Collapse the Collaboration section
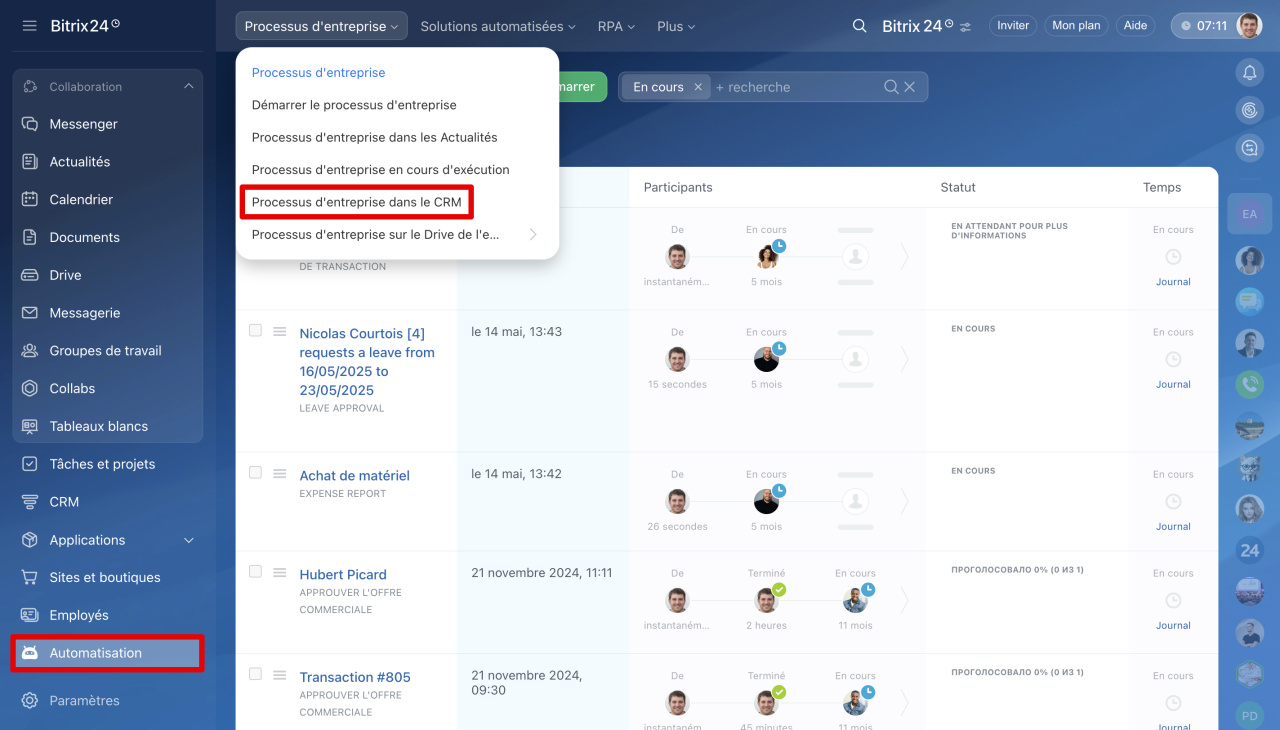The height and width of the screenshot is (730, 1280). (x=188, y=87)
